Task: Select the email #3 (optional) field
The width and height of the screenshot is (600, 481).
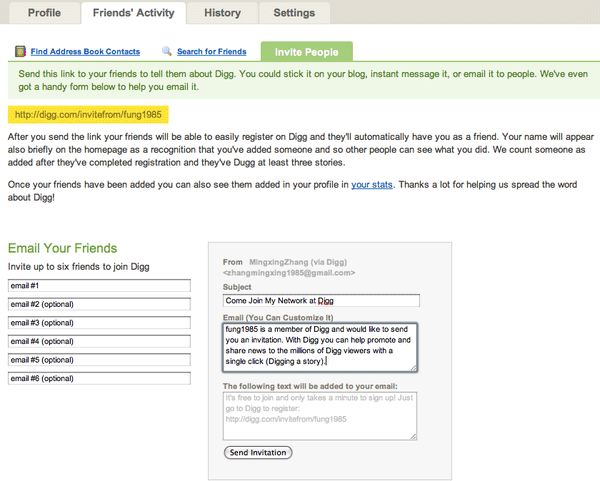Action: coord(99,323)
